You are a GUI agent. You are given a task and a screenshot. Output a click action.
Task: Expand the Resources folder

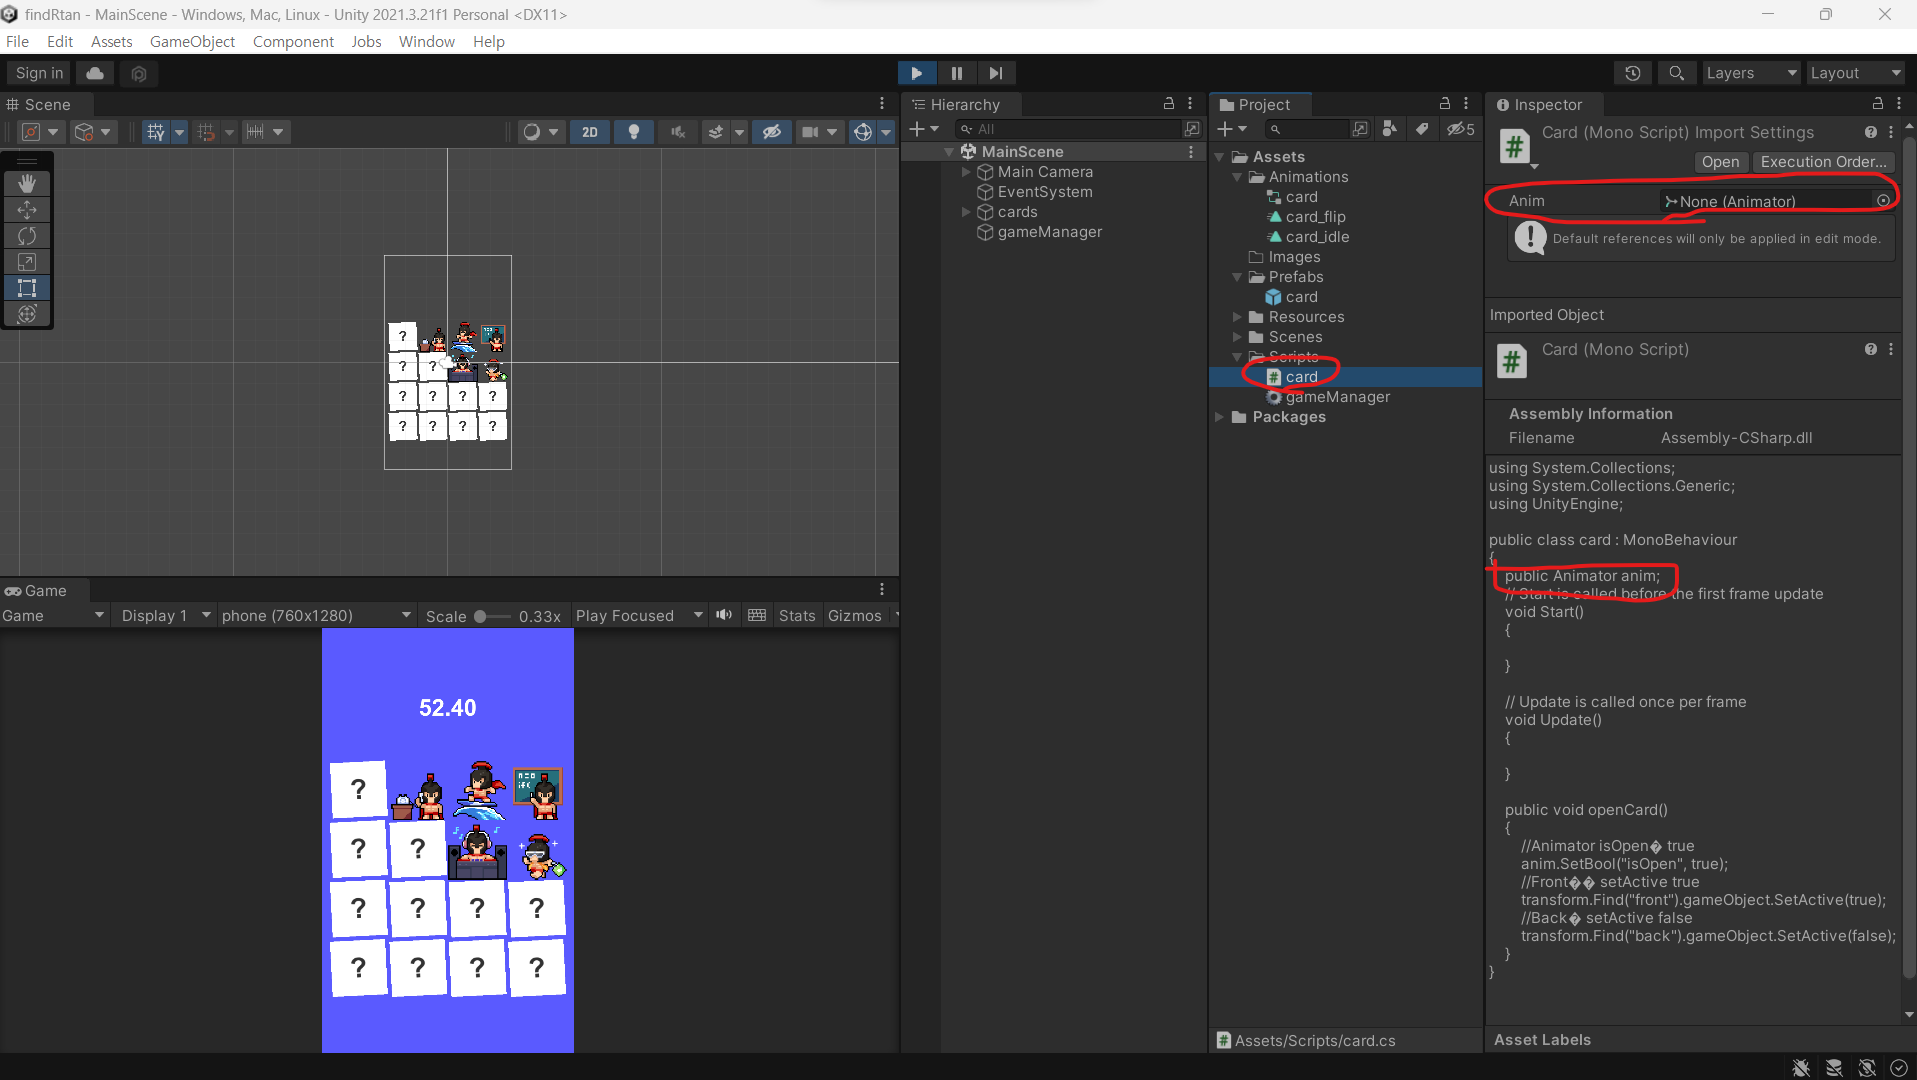point(1238,317)
